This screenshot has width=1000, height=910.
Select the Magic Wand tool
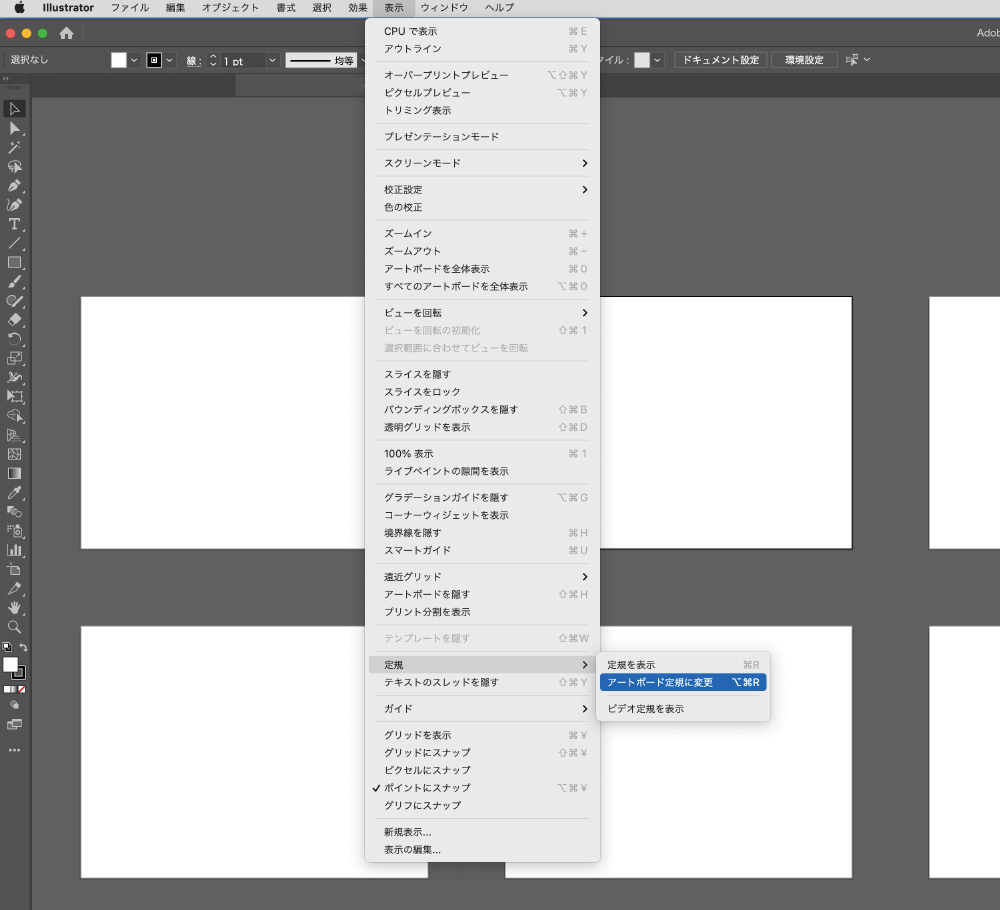15,148
